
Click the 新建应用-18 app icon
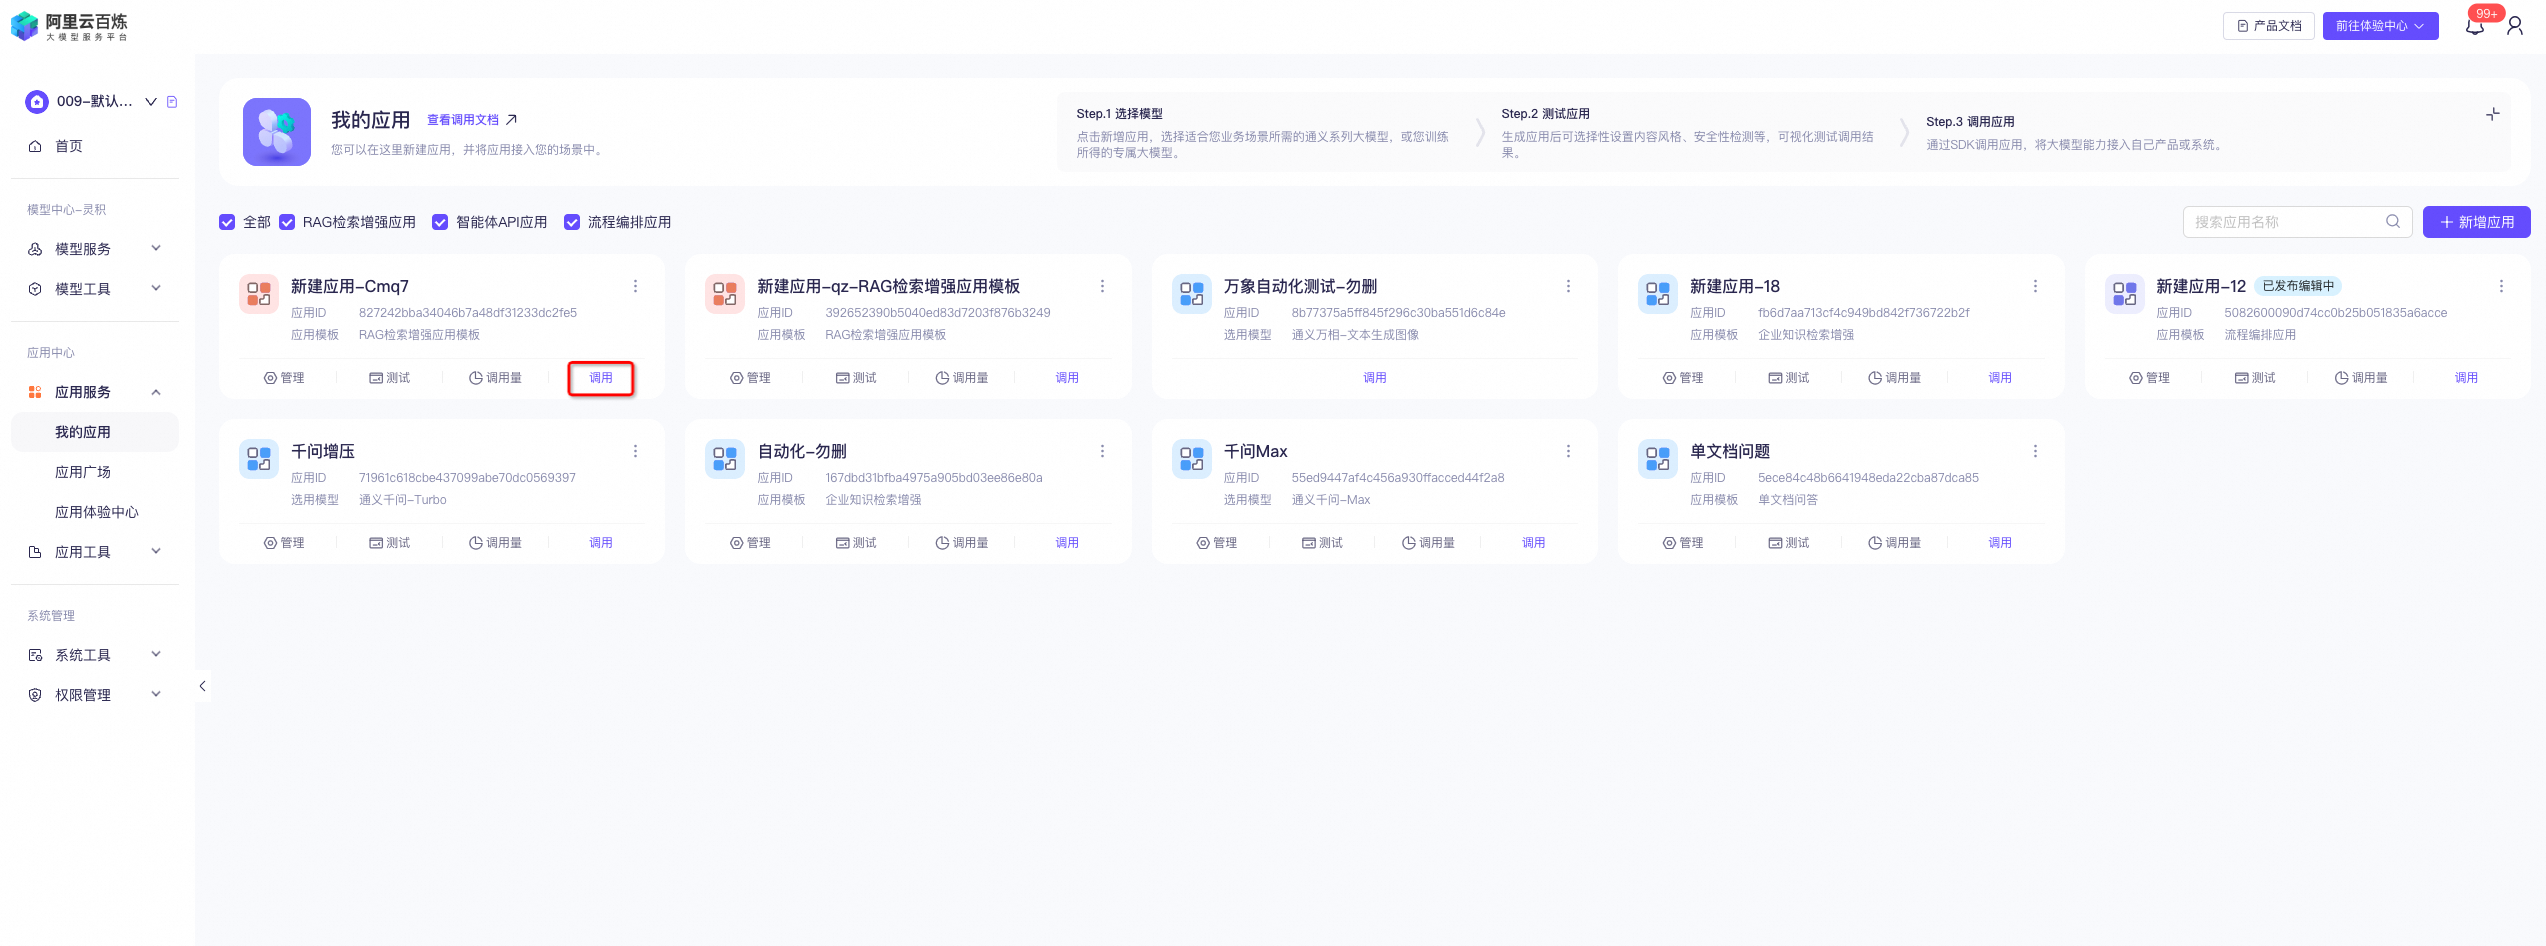1658,293
